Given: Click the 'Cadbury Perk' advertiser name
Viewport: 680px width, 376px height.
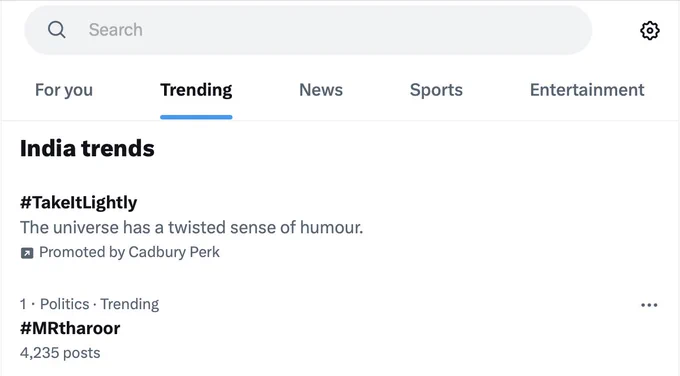Looking at the screenshot, I should (174, 252).
